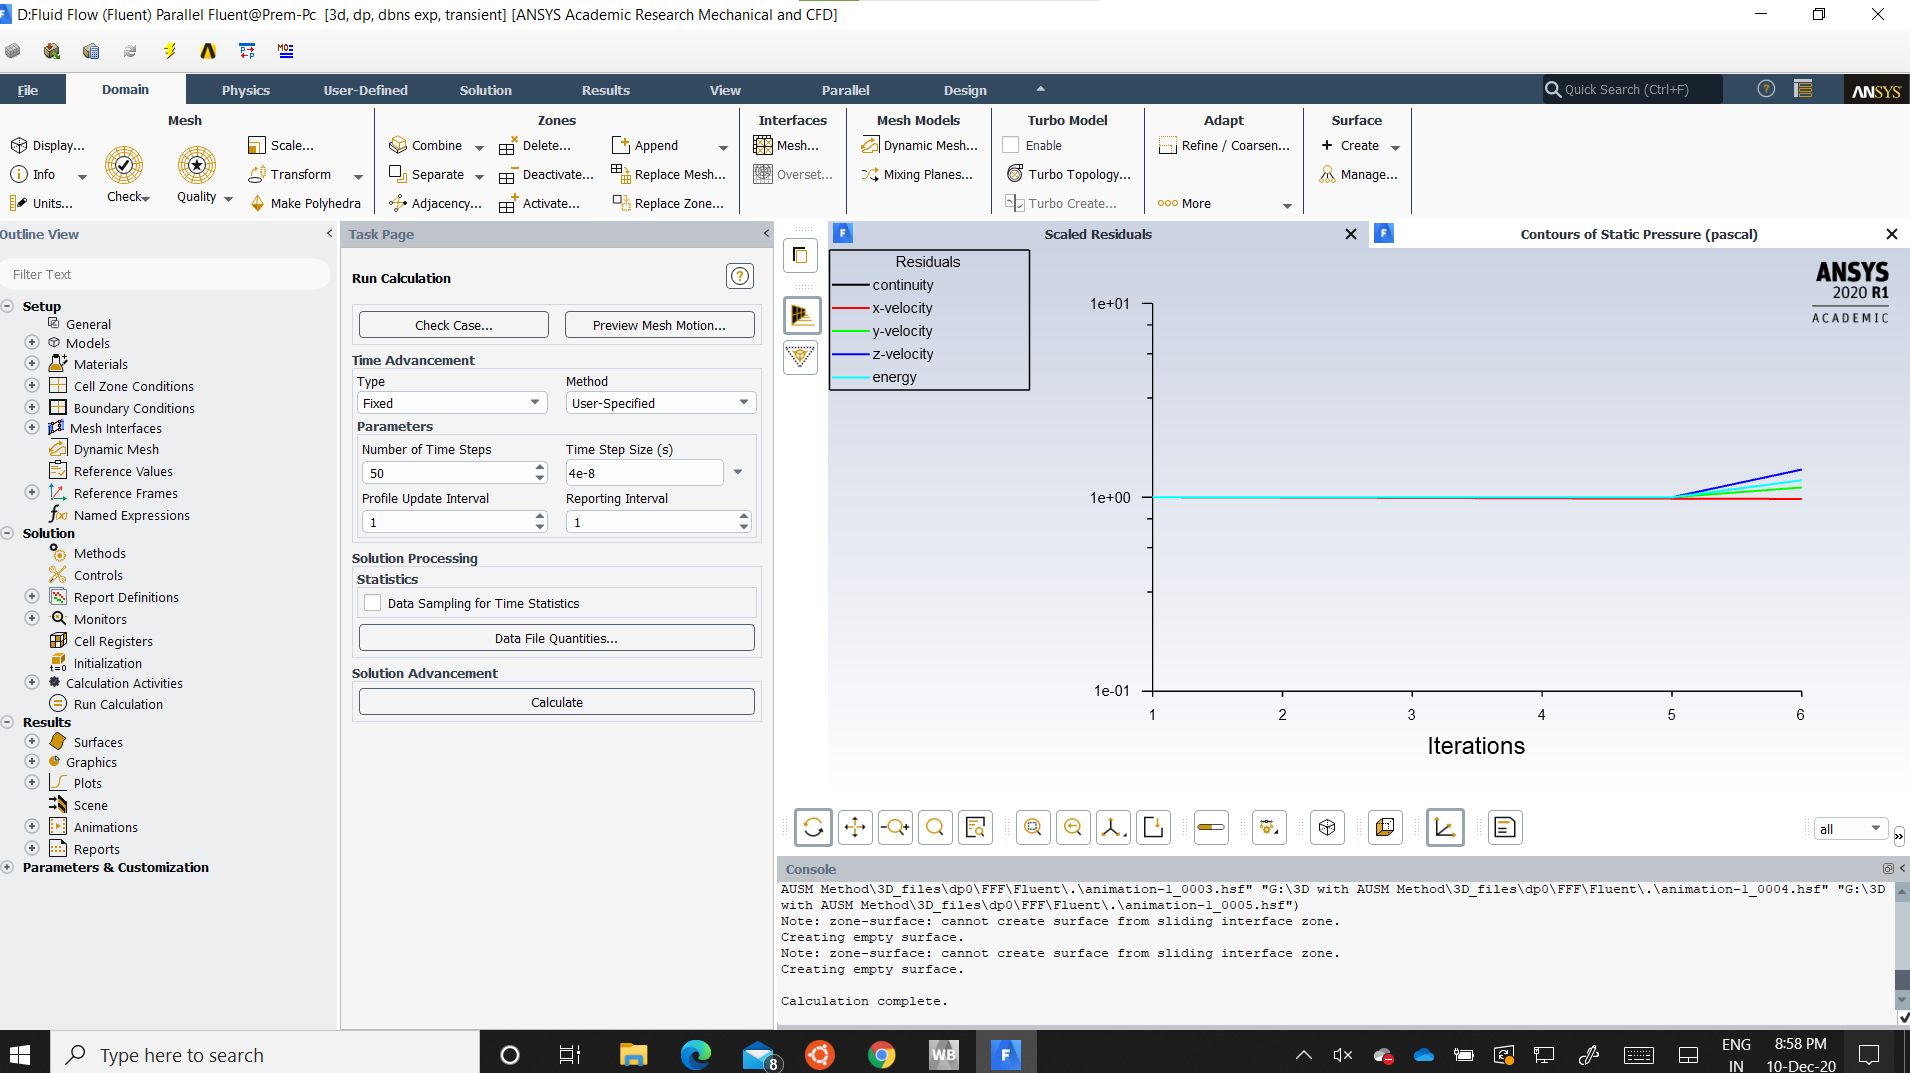Screen dimensions: 1910x1073
Task: Open the Method dropdown (User-Specified)
Action: point(661,403)
